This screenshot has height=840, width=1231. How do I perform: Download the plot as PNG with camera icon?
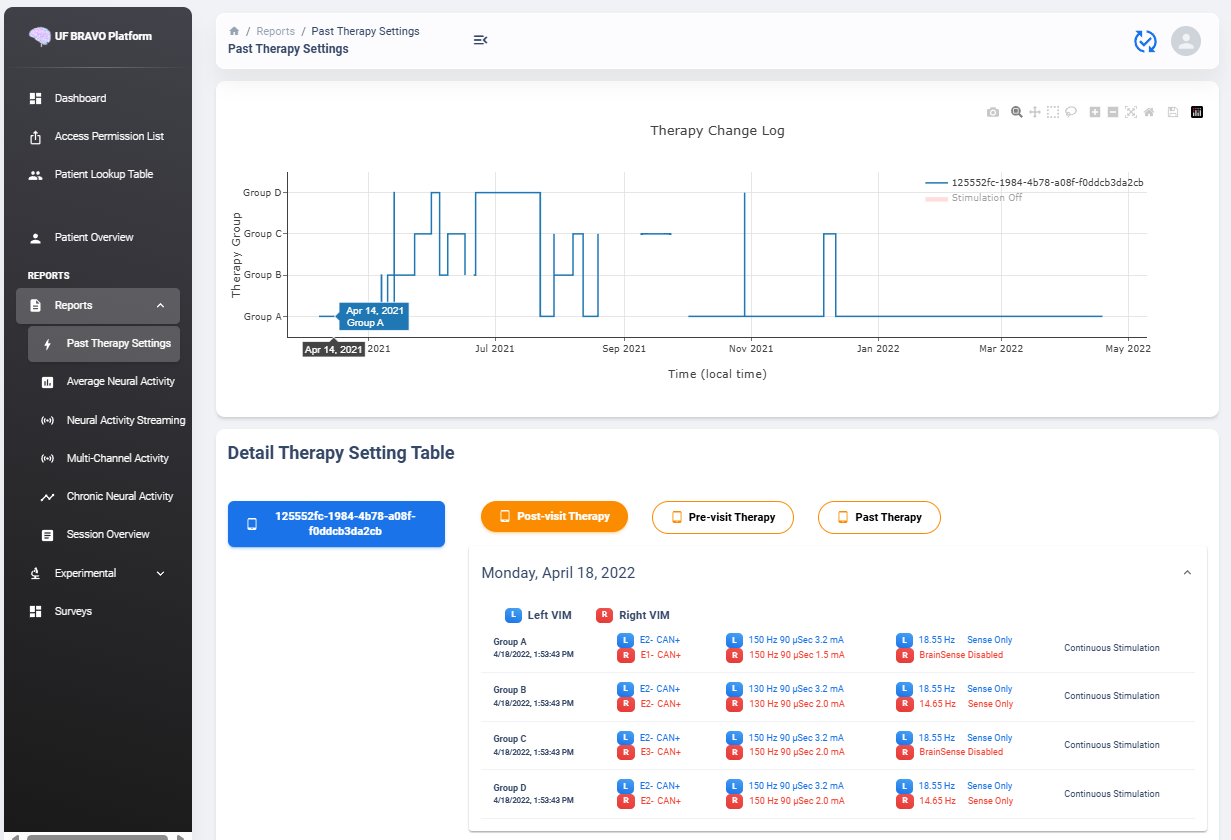coord(992,113)
